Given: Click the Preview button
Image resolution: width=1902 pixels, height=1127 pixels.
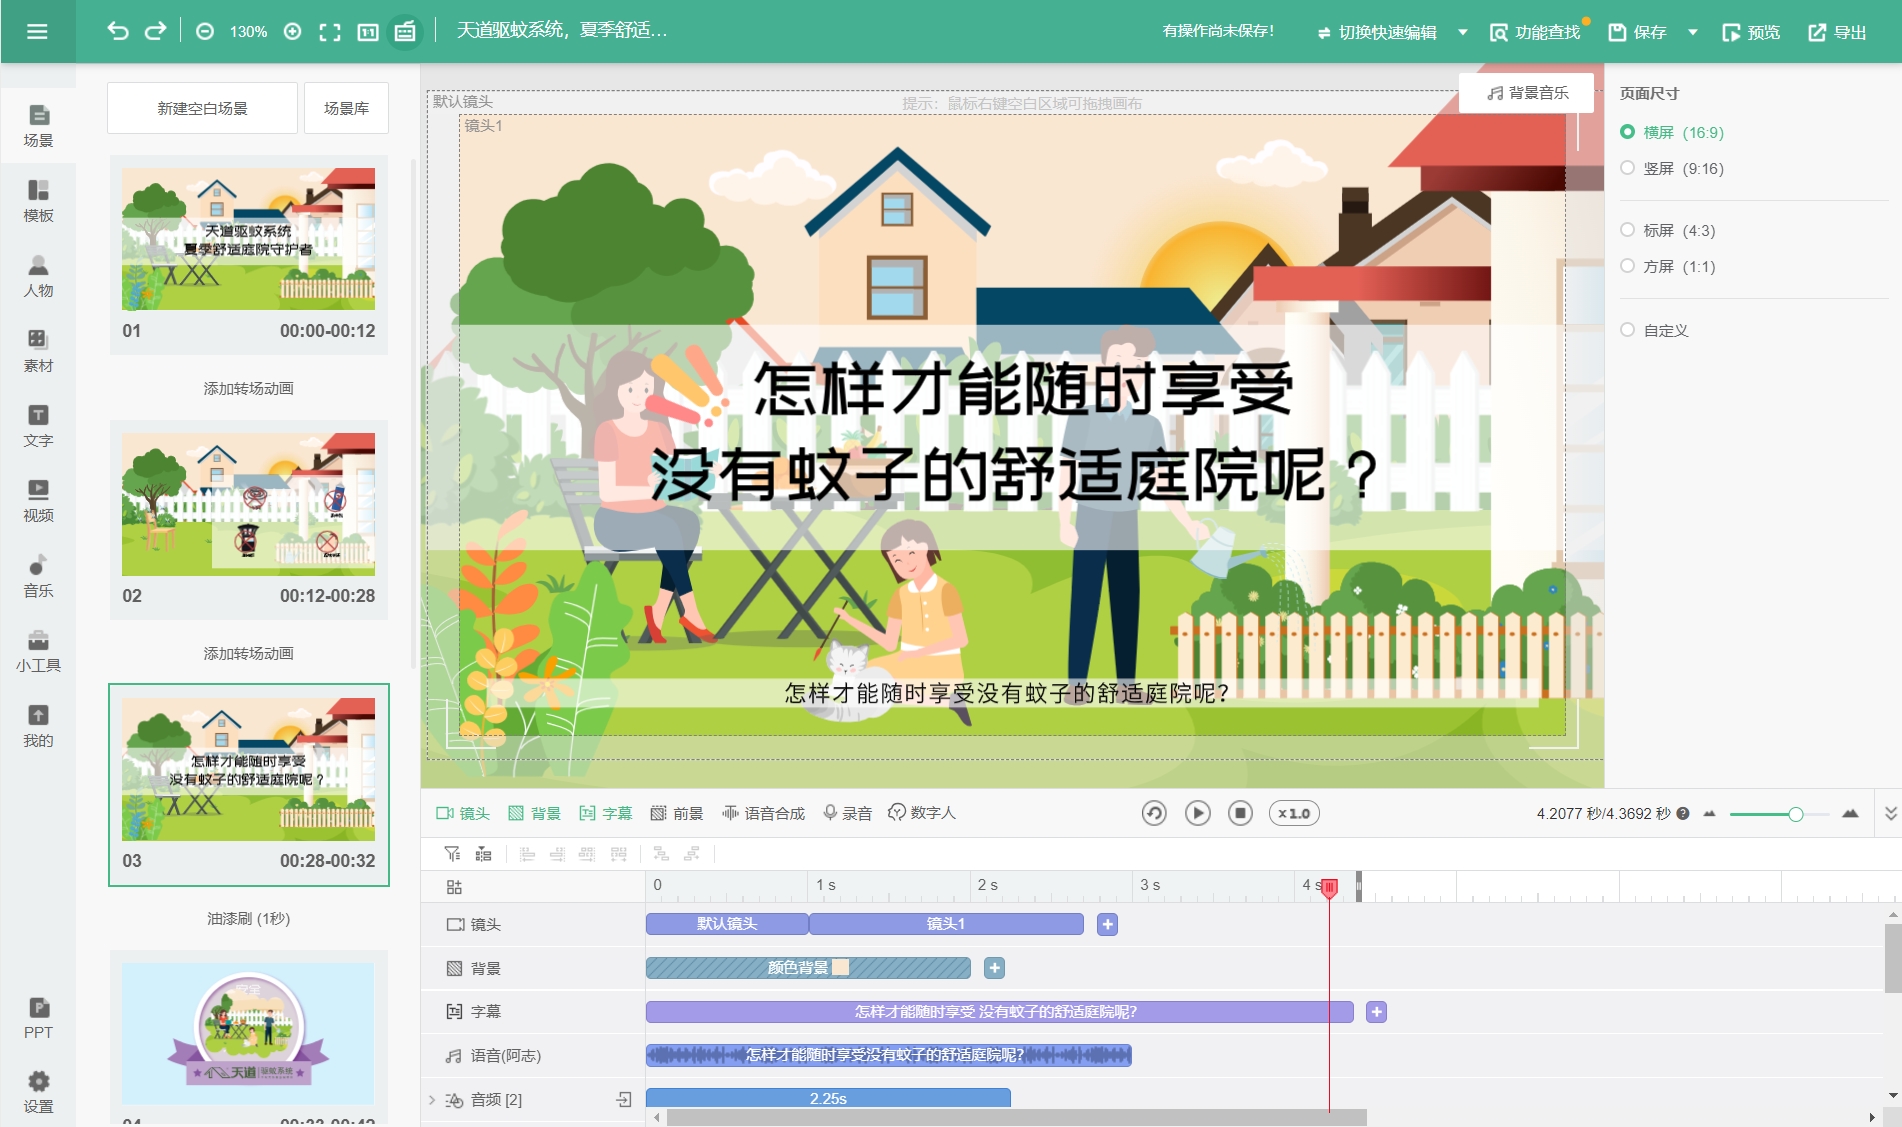Looking at the screenshot, I should click(1751, 32).
